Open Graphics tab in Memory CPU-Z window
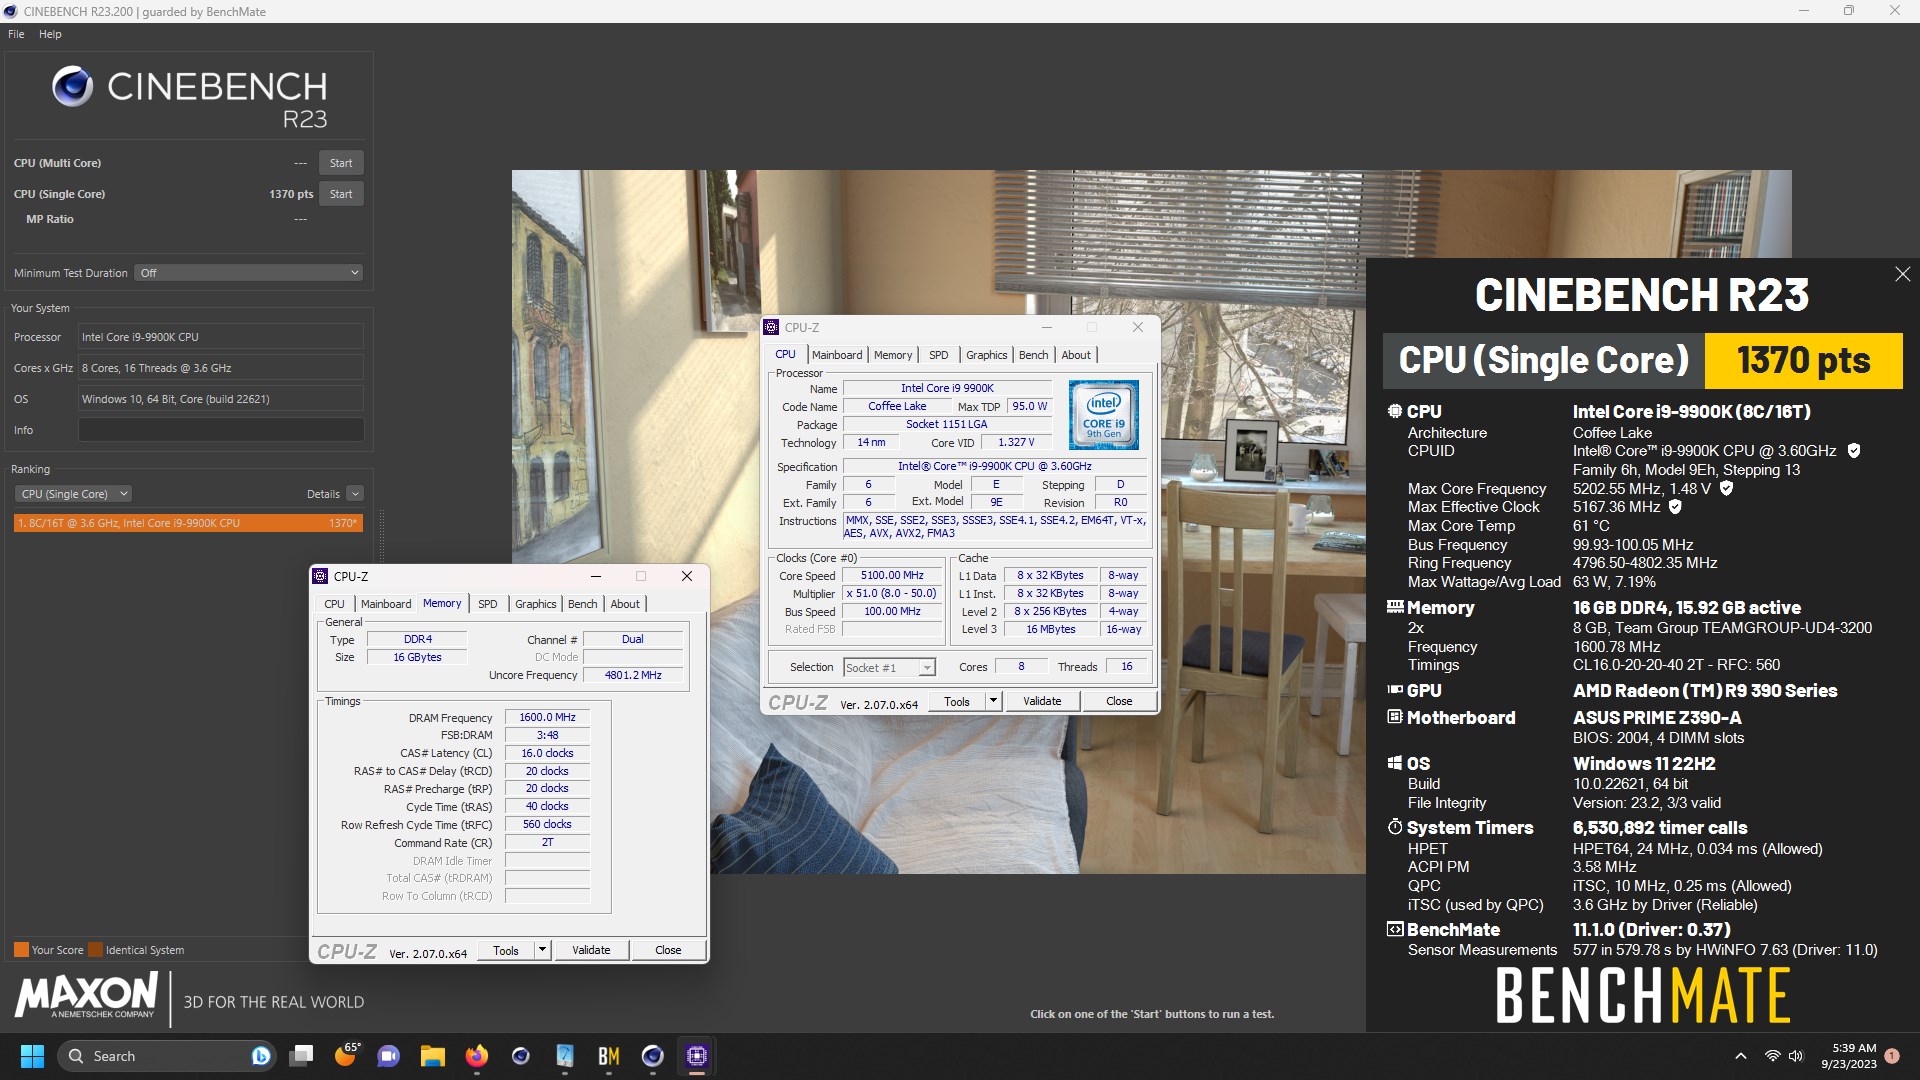 pyautogui.click(x=535, y=604)
